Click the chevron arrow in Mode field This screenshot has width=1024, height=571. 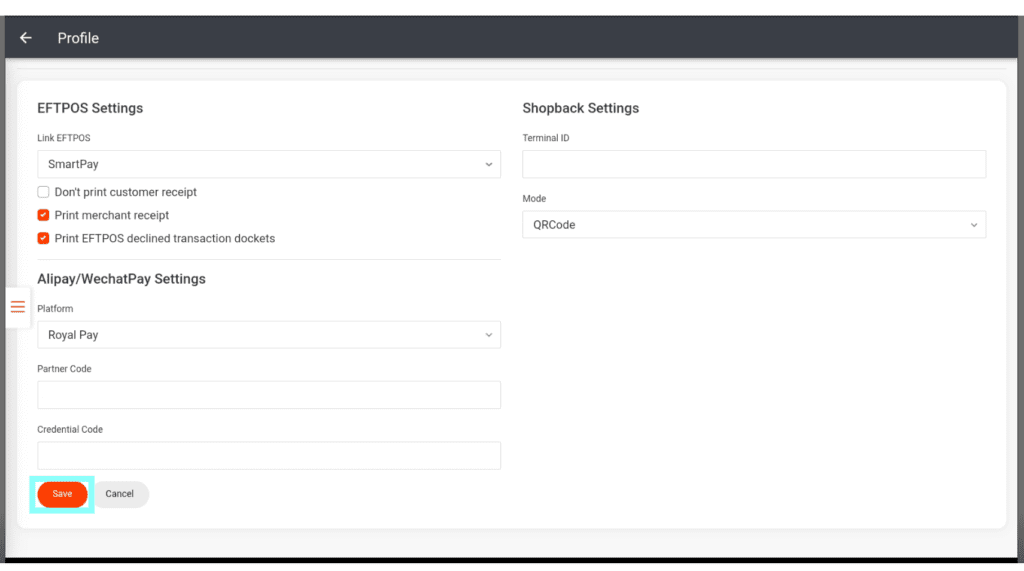click(x=974, y=225)
